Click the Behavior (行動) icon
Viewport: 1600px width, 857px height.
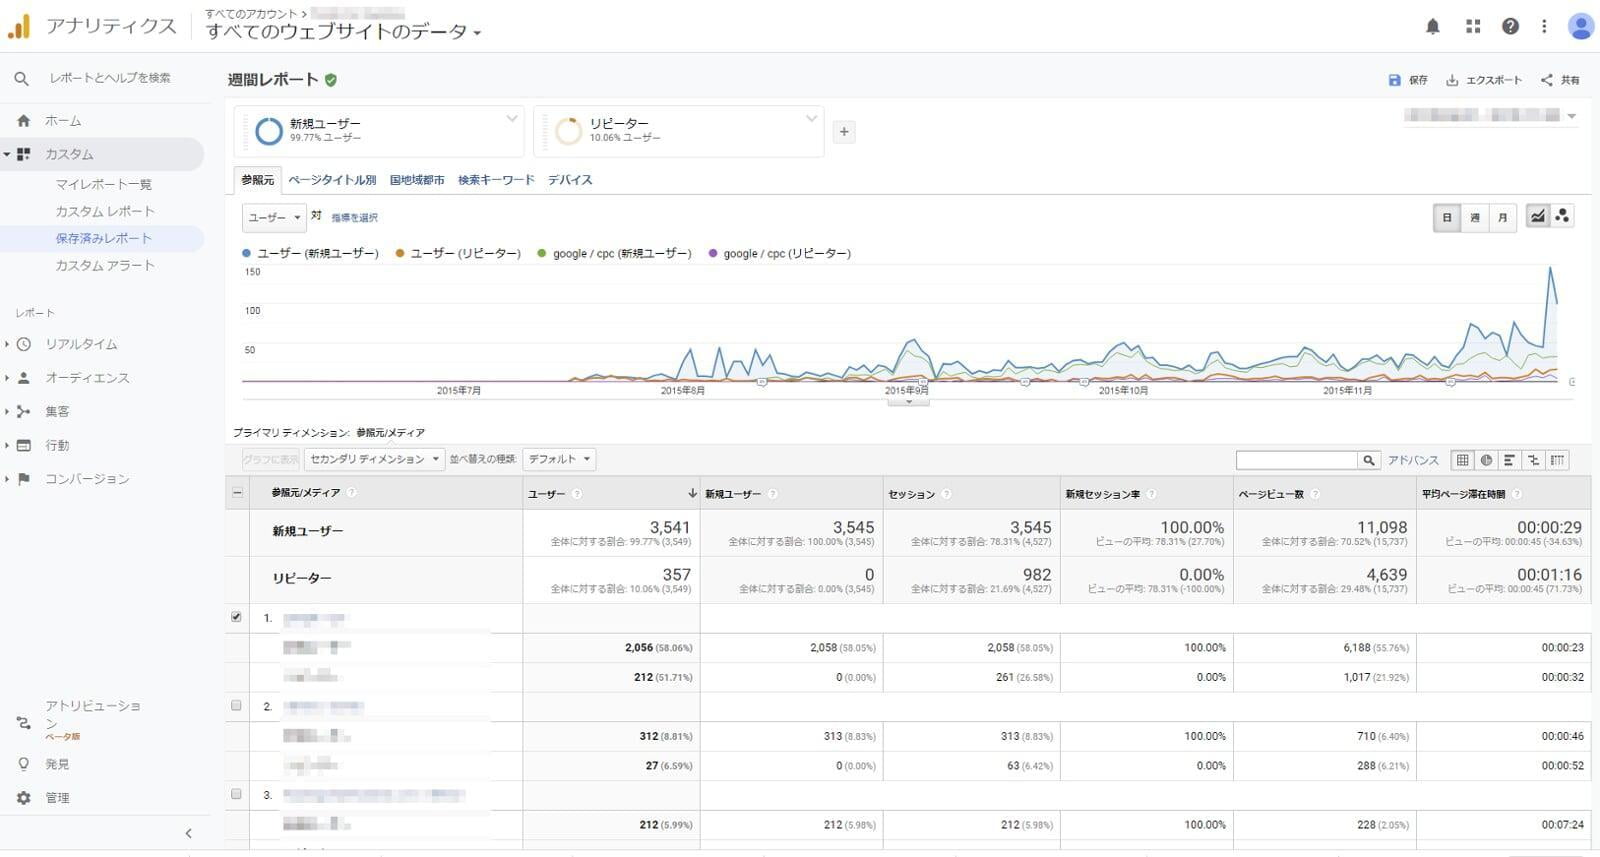coord(24,445)
